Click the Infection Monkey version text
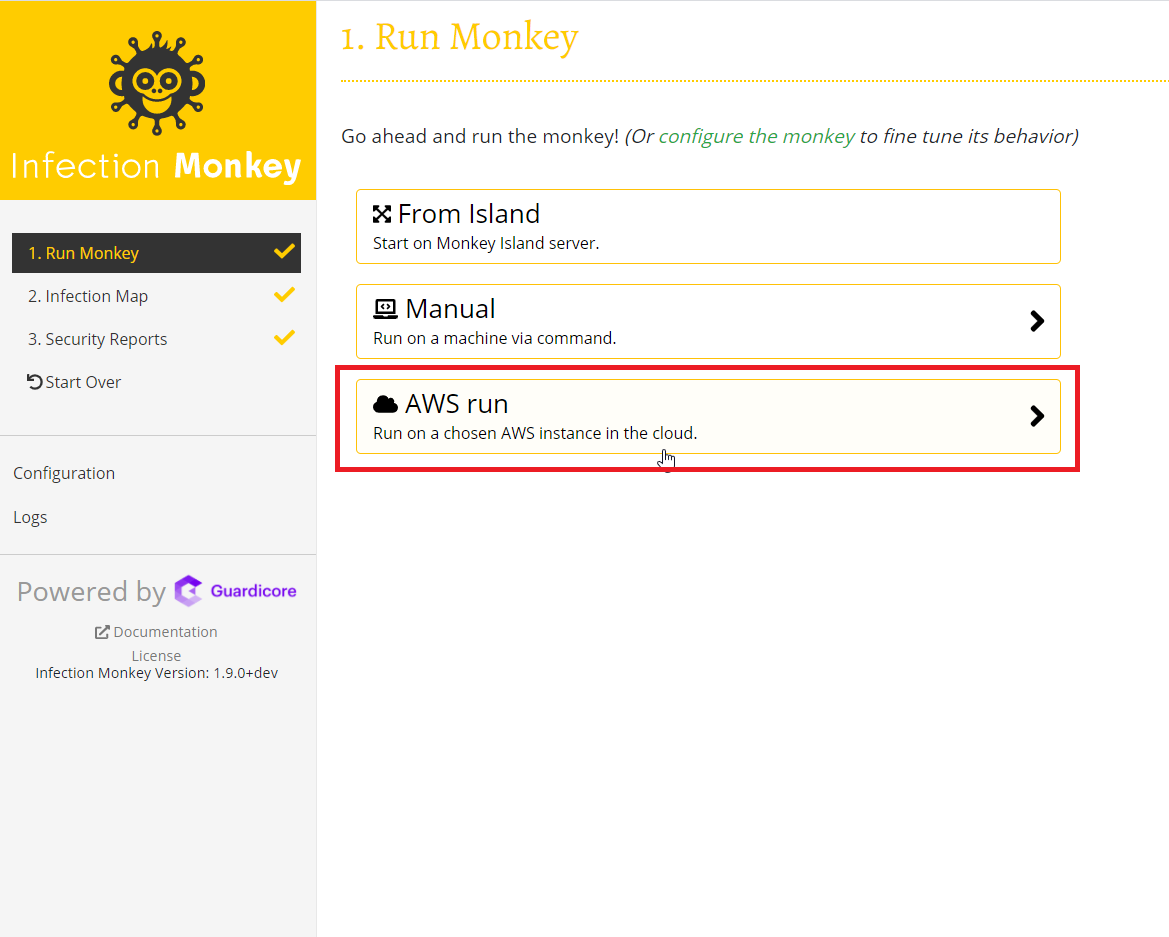Screen dimensions: 1169x937 click(156, 673)
